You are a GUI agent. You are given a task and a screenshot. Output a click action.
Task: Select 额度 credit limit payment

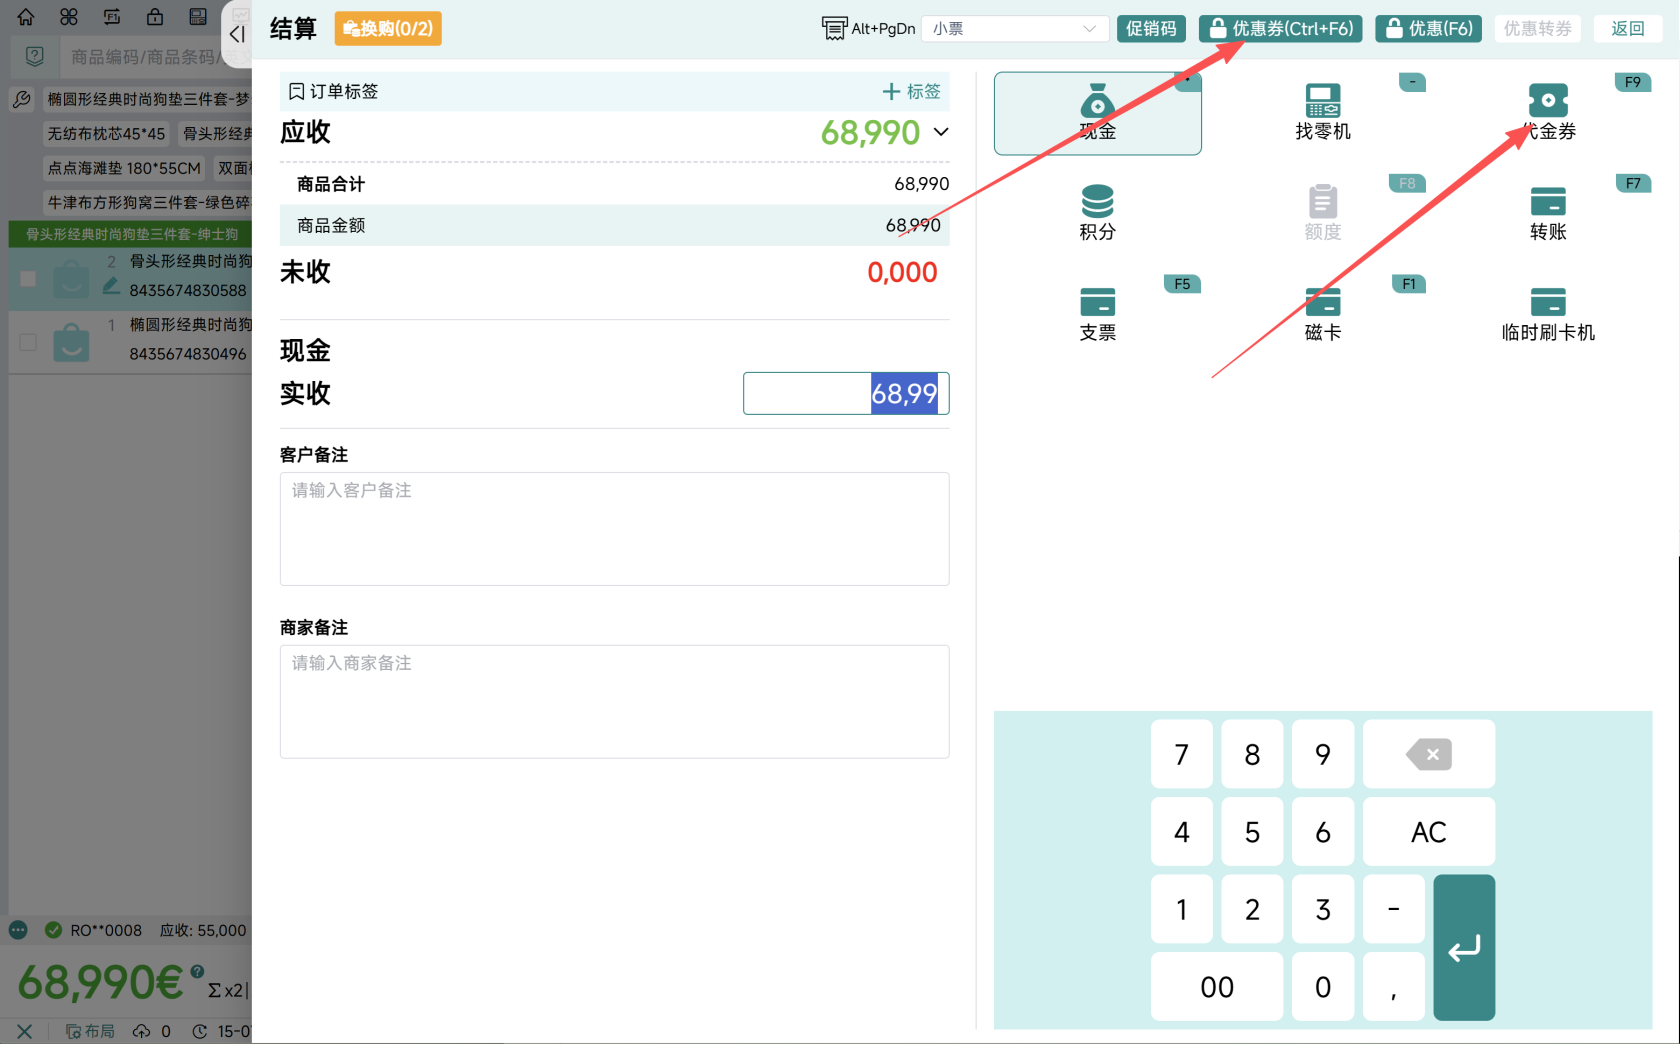pos(1322,213)
